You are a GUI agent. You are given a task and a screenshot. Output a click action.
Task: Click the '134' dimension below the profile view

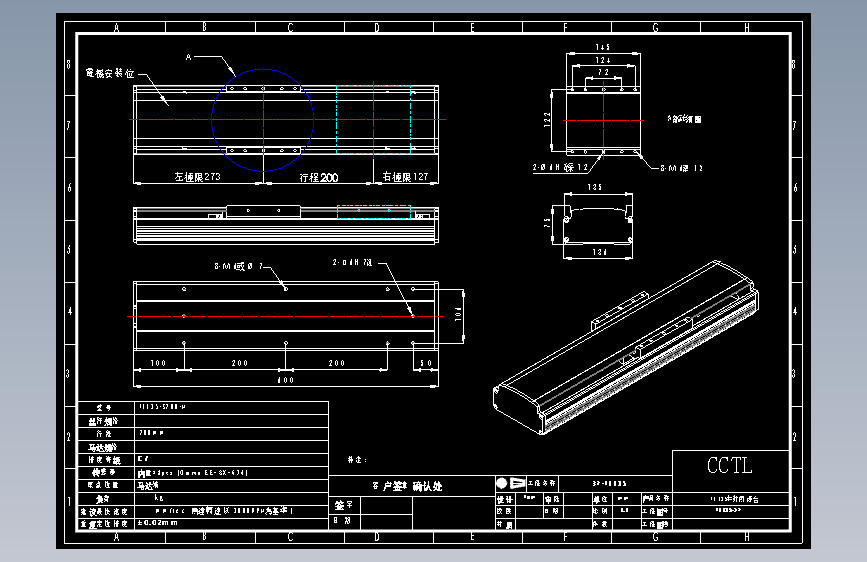[x=599, y=252]
